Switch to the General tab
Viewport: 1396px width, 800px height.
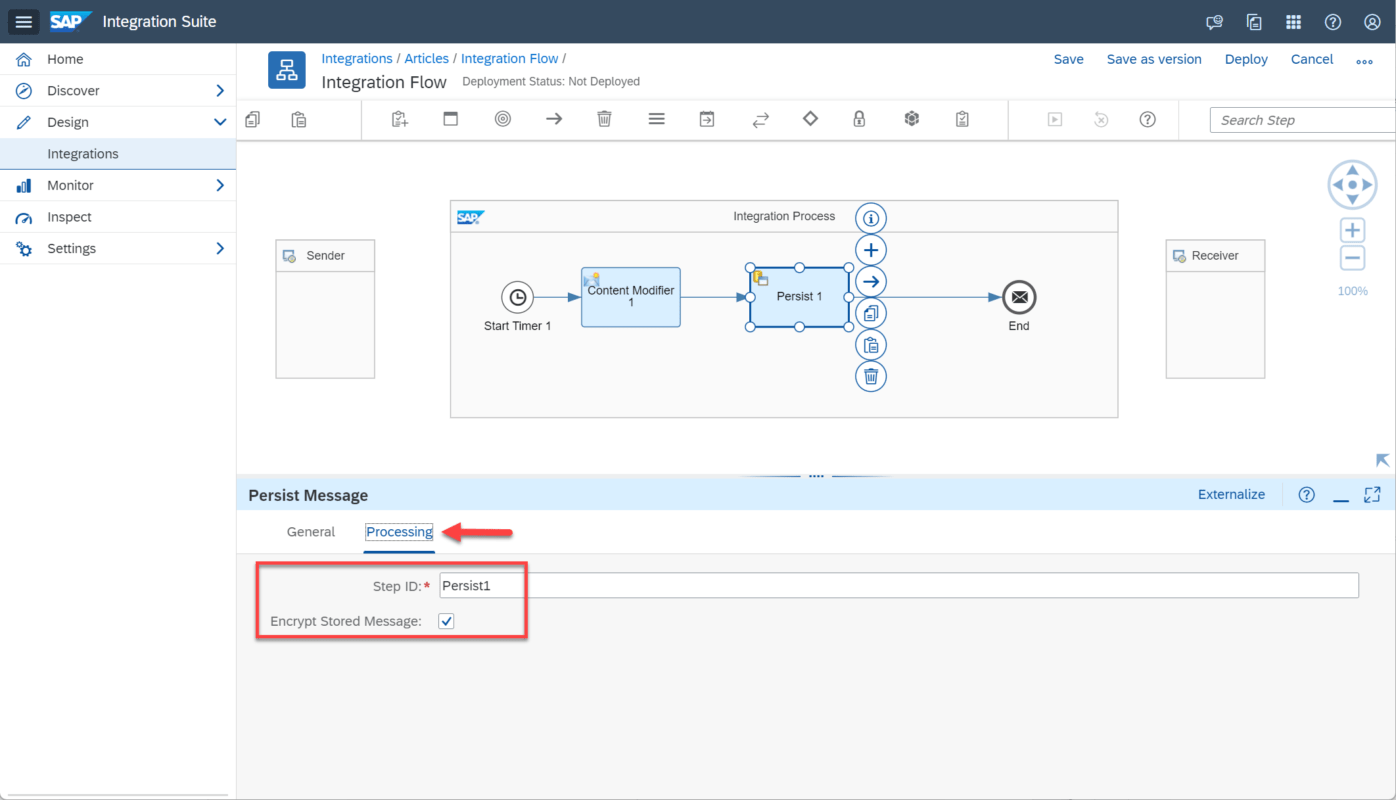(x=311, y=532)
